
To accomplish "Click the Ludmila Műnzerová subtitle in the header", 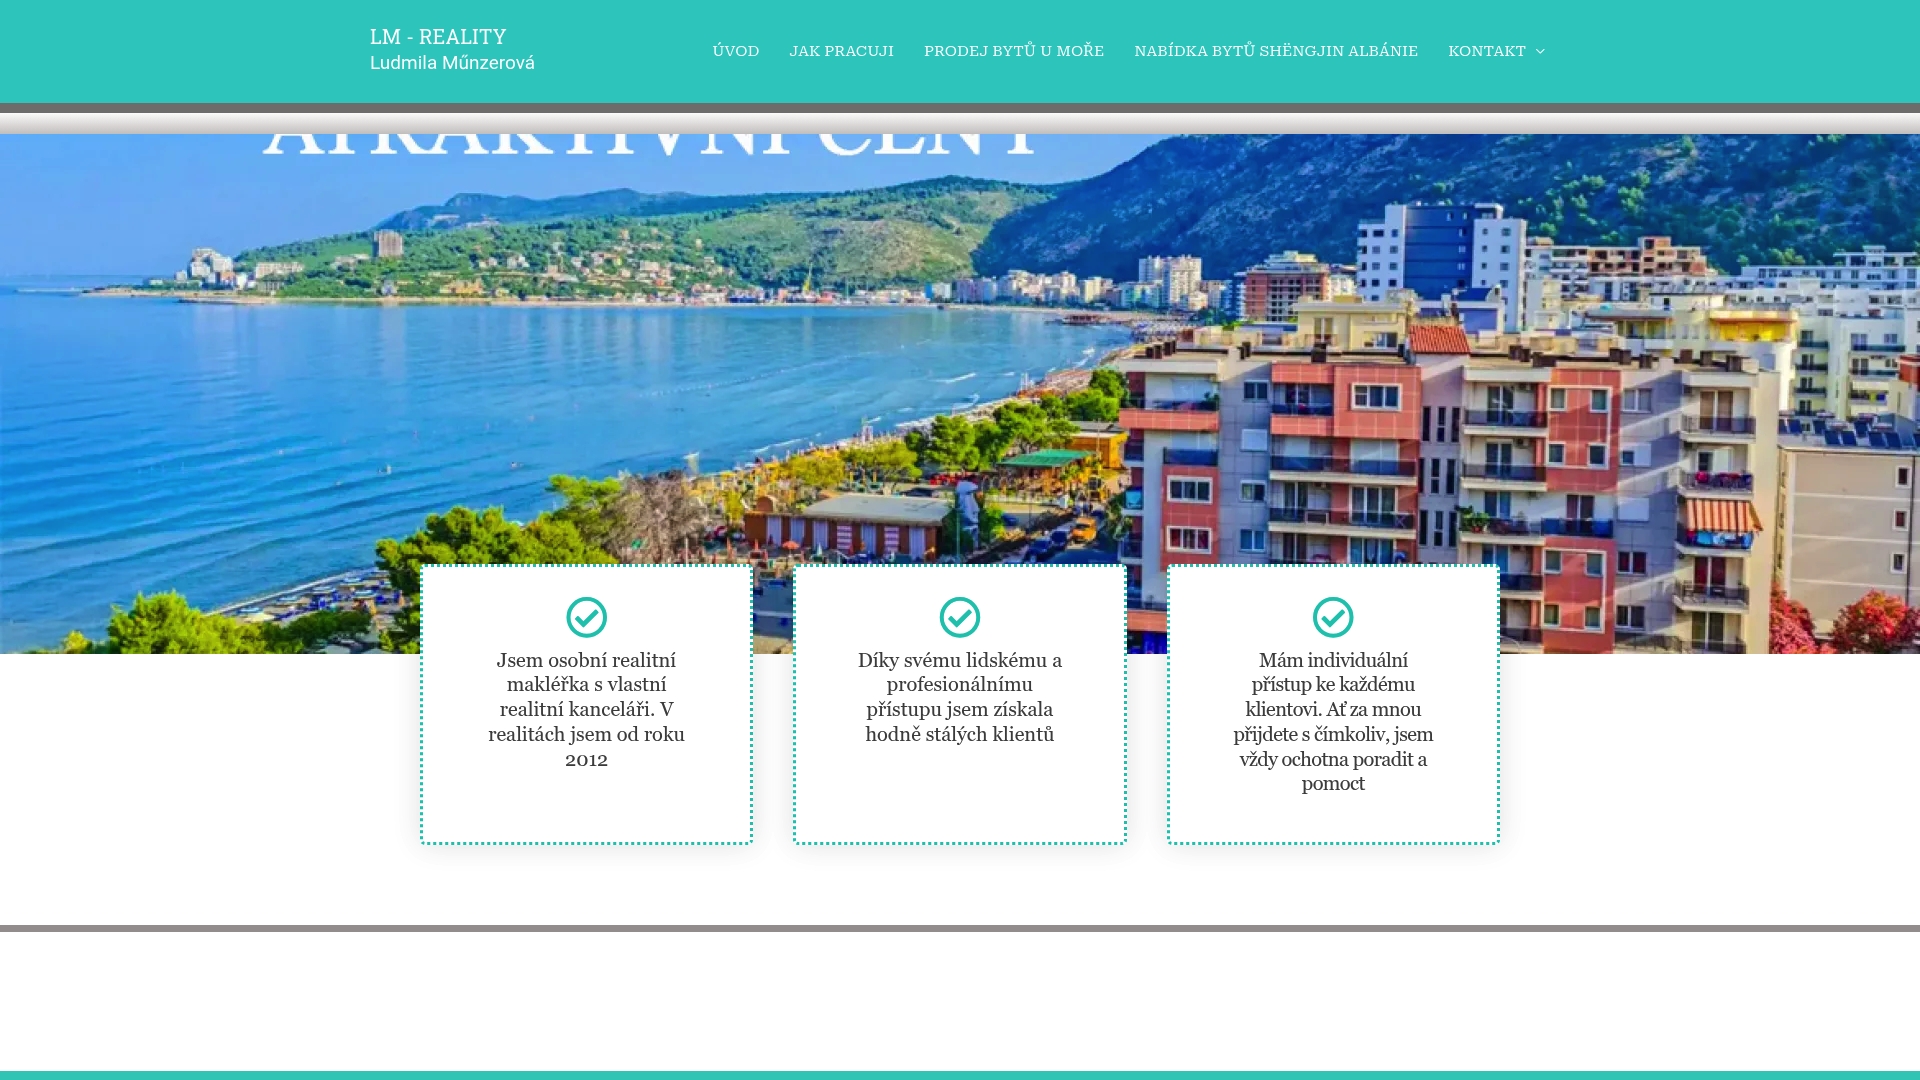I will tap(450, 62).
